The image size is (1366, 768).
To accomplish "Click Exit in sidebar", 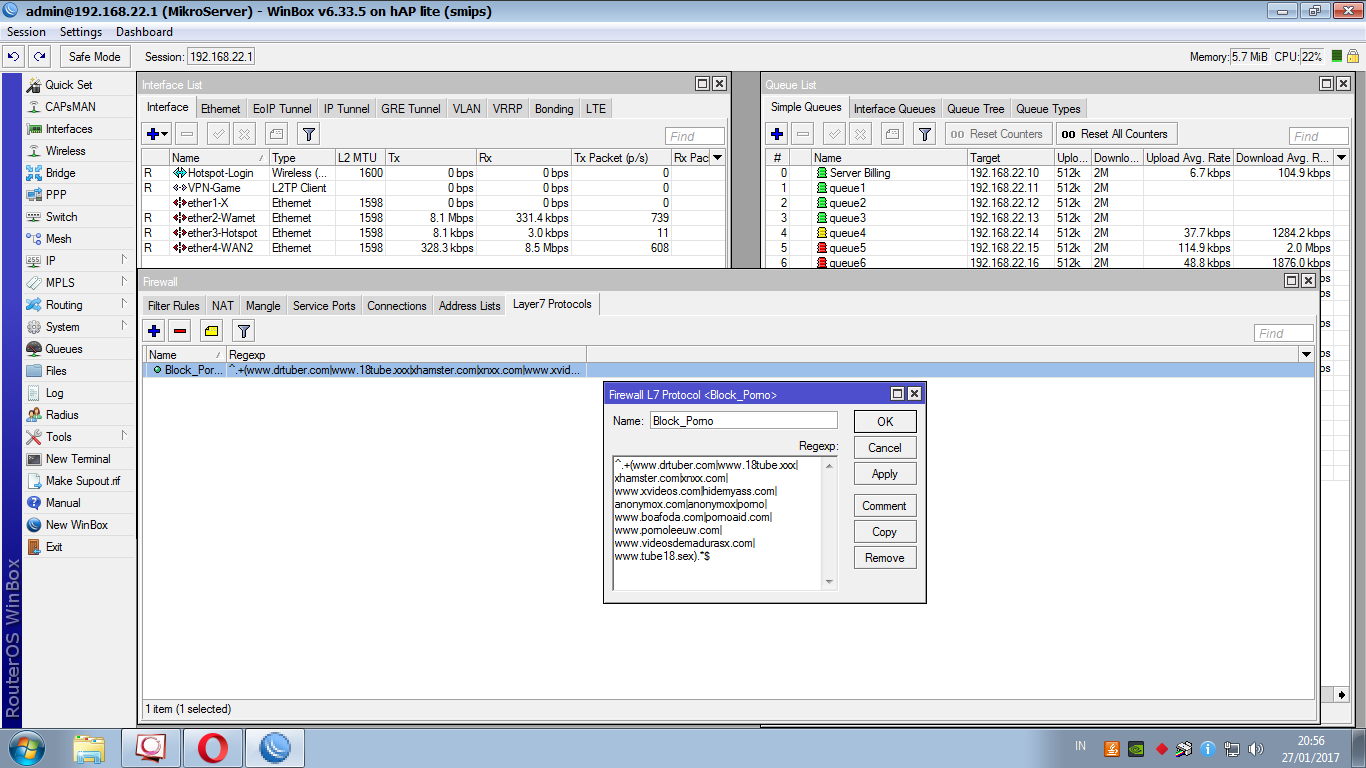I will [x=54, y=547].
